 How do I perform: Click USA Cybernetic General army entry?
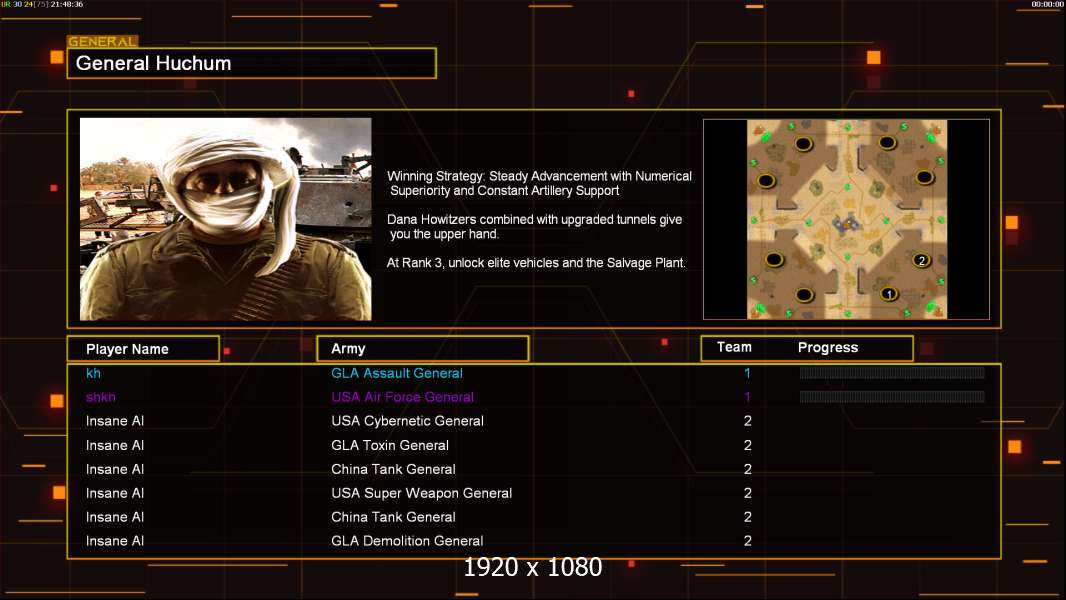tap(407, 421)
